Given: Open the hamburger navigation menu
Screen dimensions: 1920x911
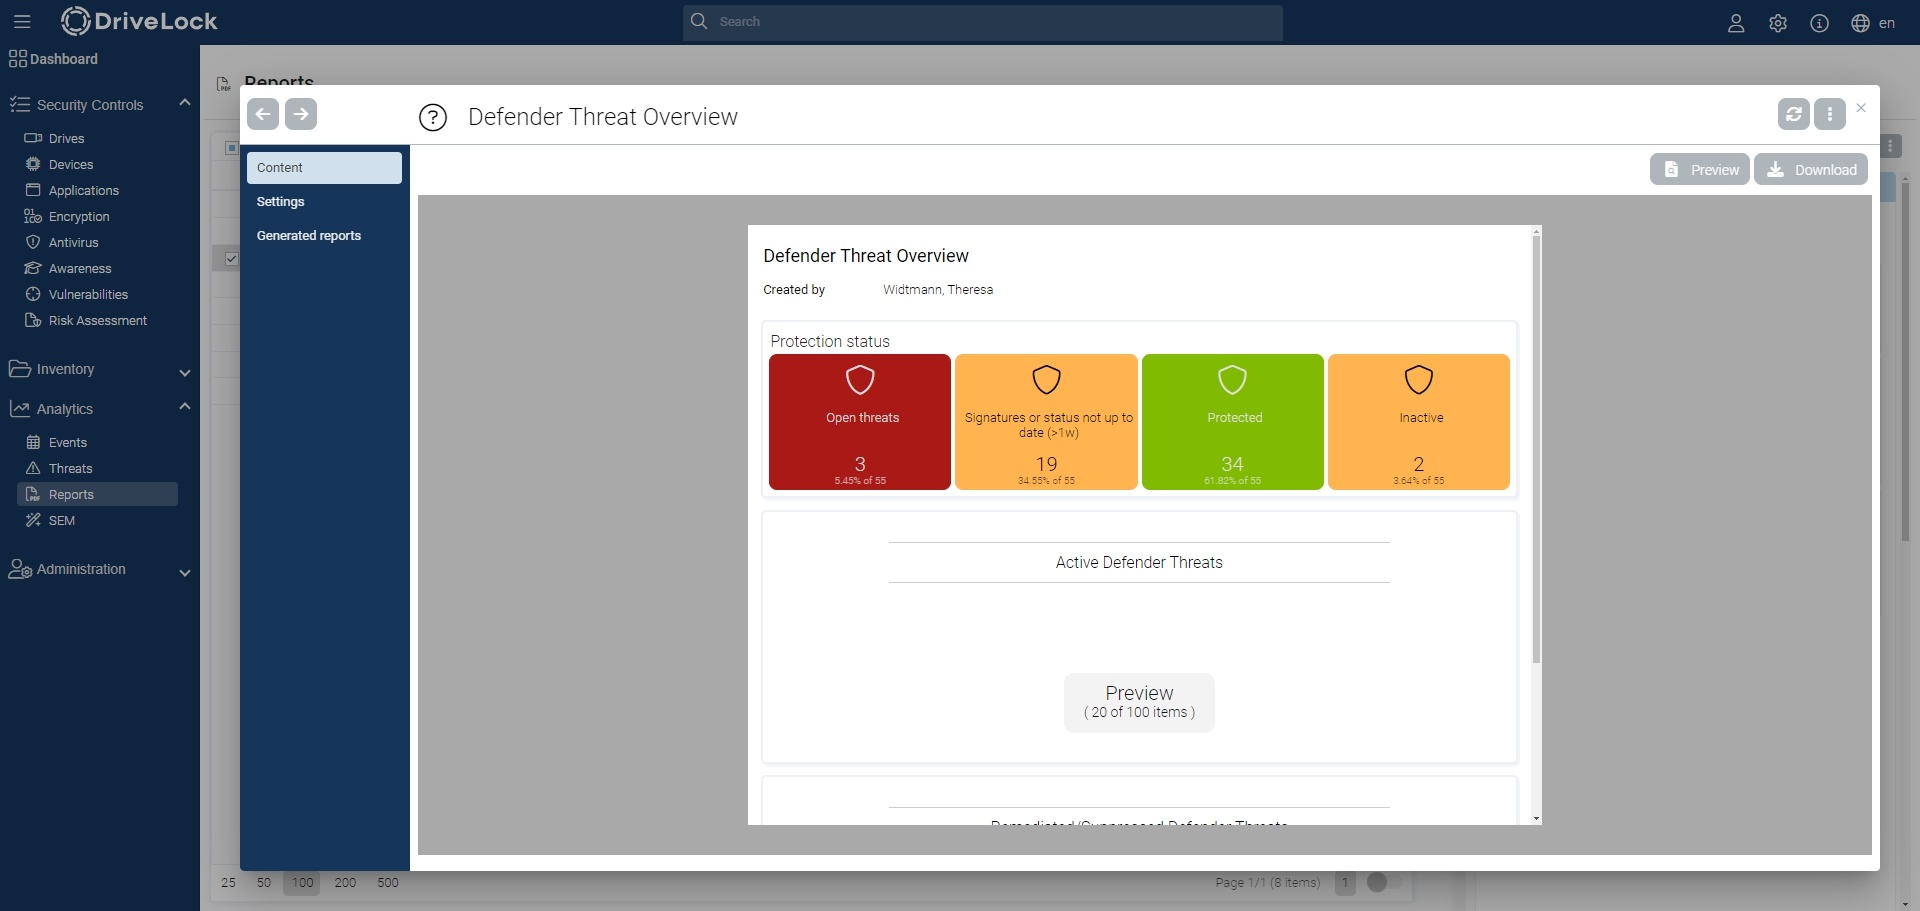Looking at the screenshot, I should (x=22, y=21).
